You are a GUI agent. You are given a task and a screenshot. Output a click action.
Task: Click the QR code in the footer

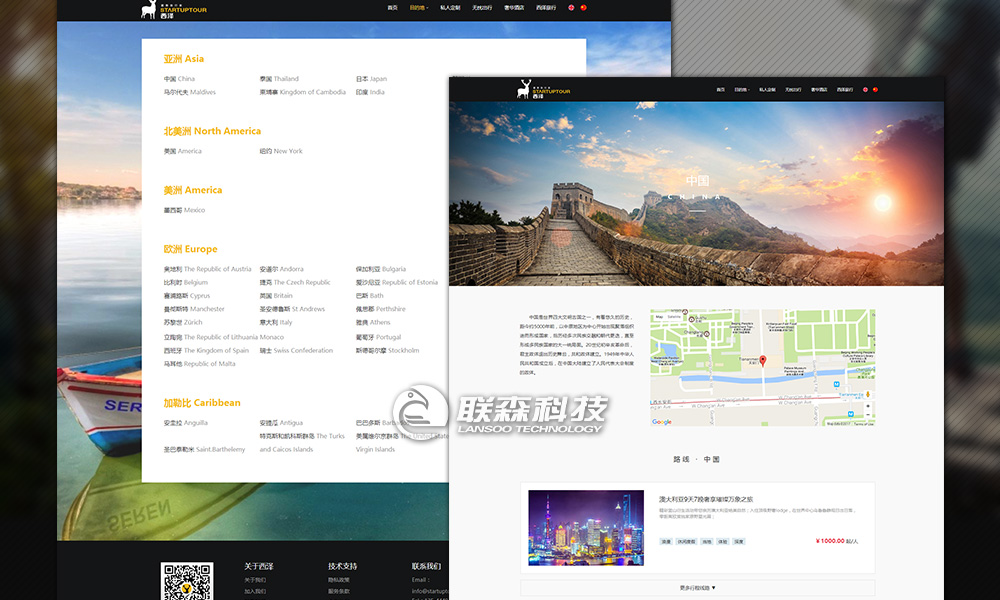point(187,581)
